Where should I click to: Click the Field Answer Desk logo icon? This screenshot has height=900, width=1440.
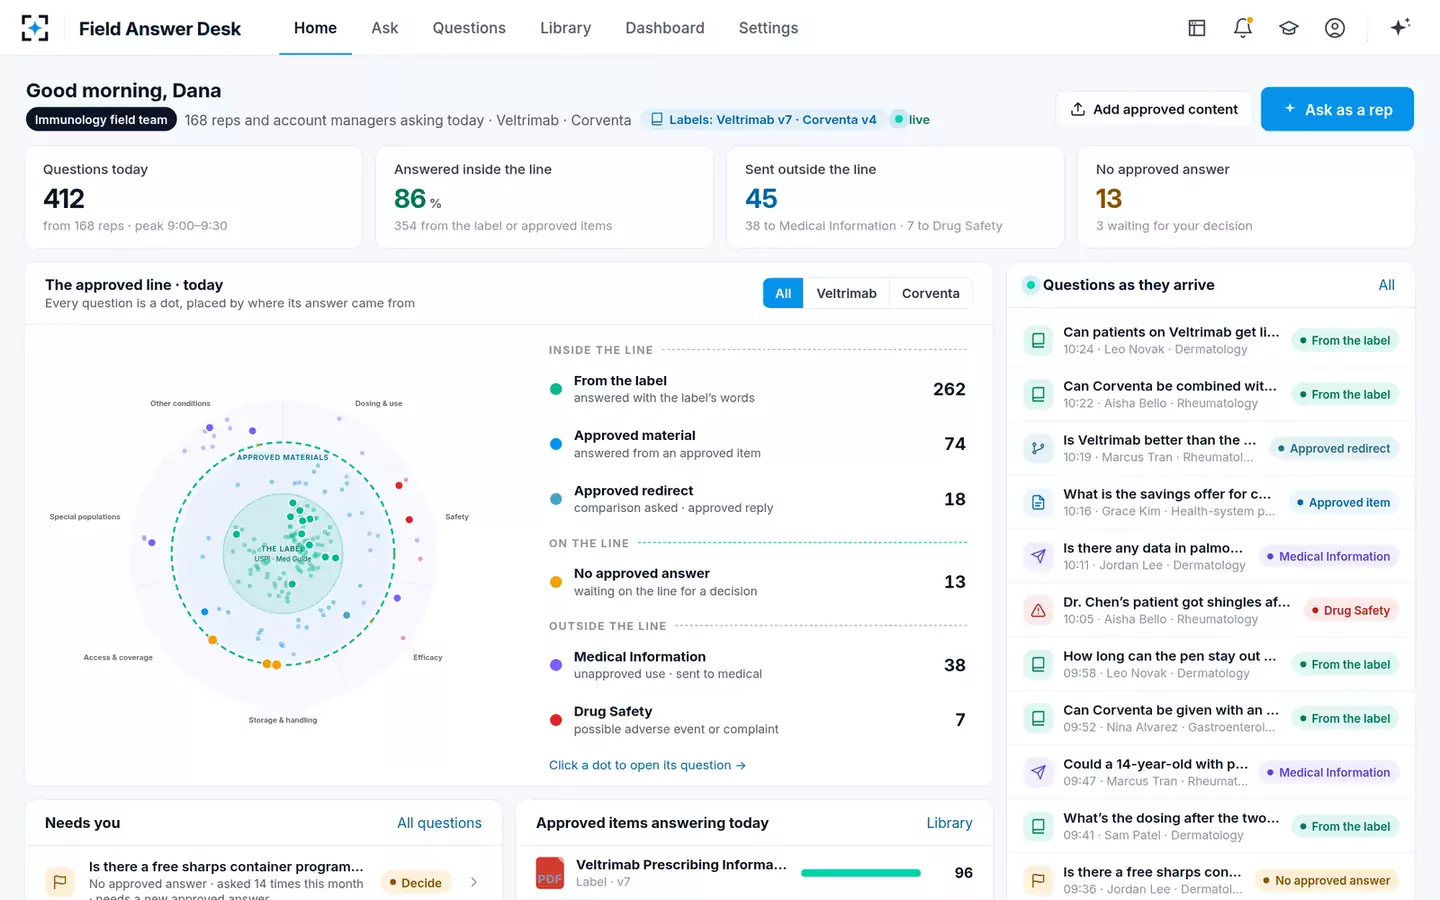point(35,28)
